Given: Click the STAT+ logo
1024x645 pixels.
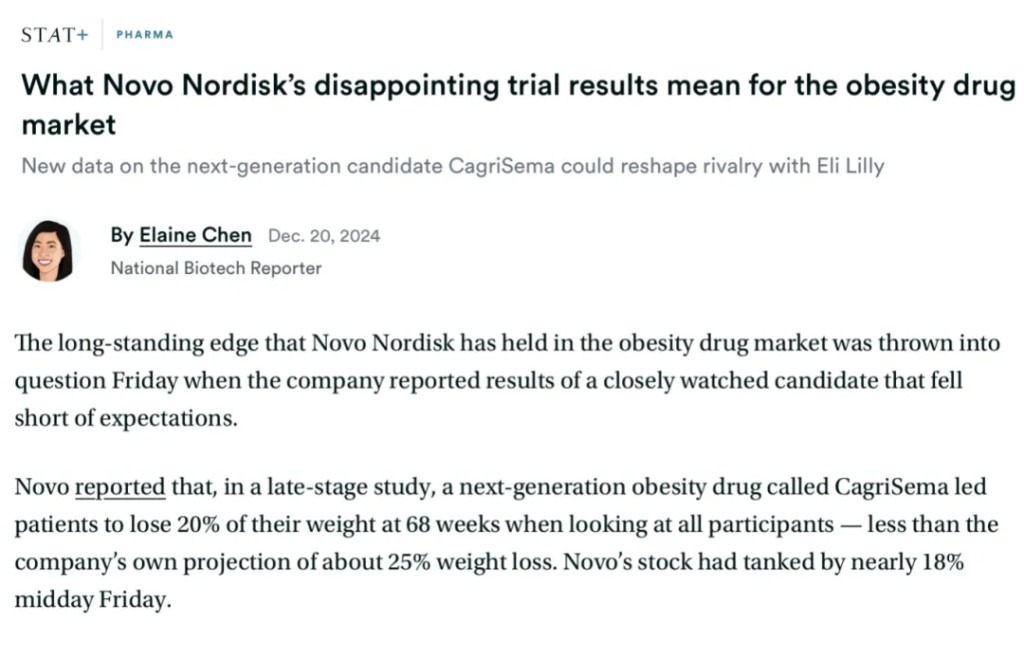Looking at the screenshot, I should click(54, 35).
